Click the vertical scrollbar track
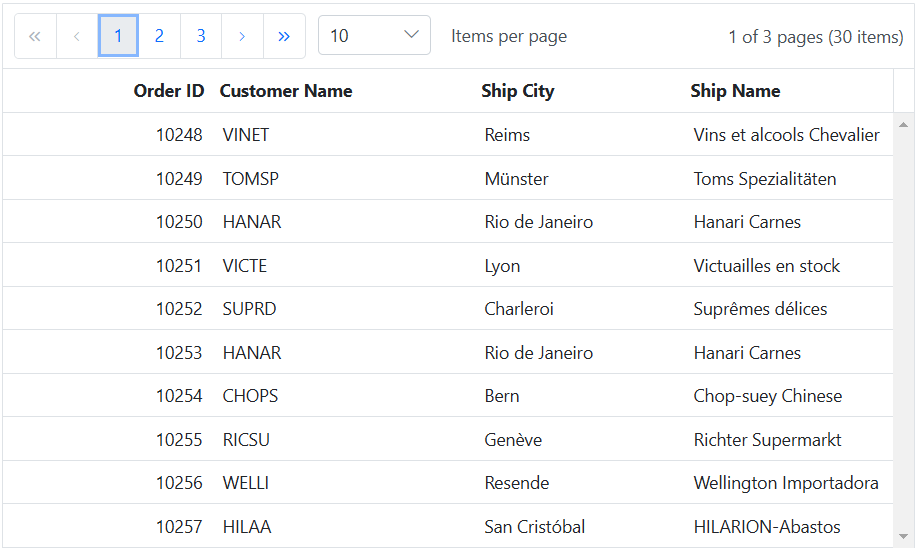918x550 pixels. (903, 330)
